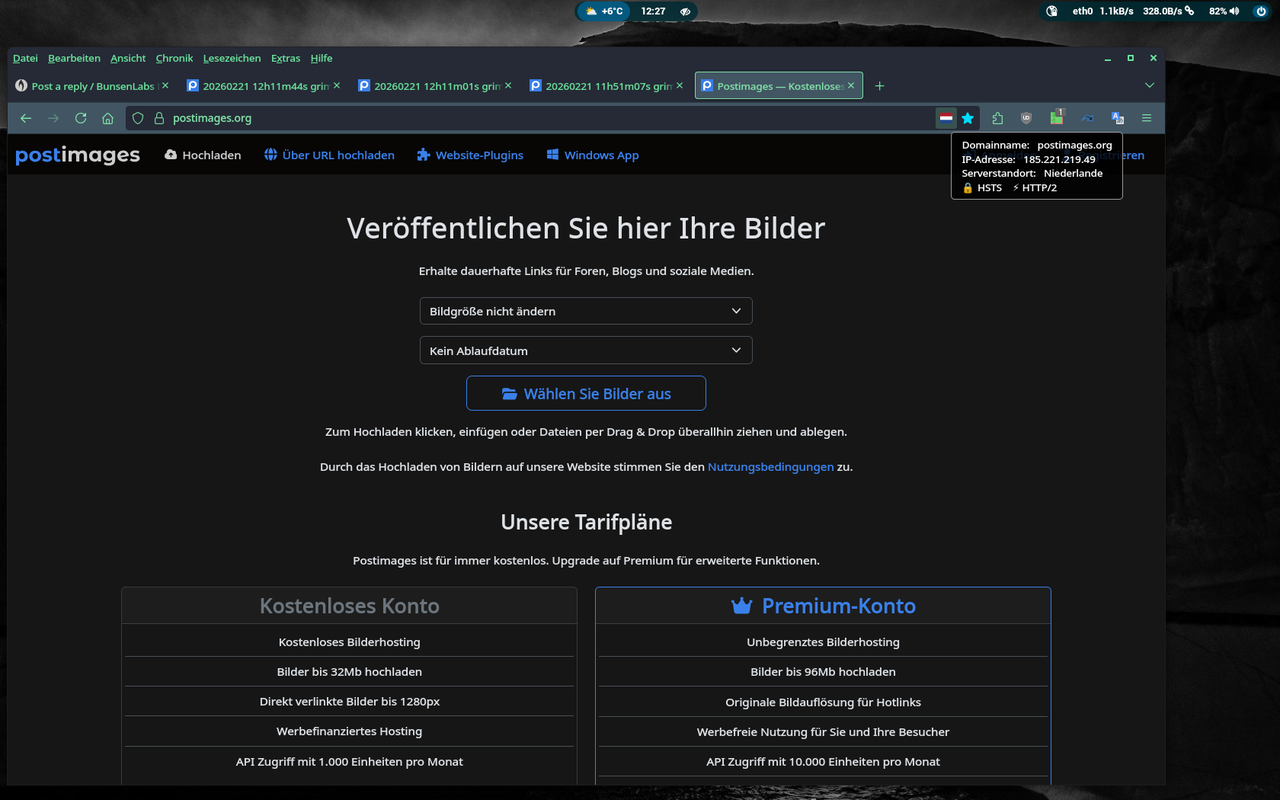Open the Nutzungsbedingungen link

pyautogui.click(x=770, y=467)
